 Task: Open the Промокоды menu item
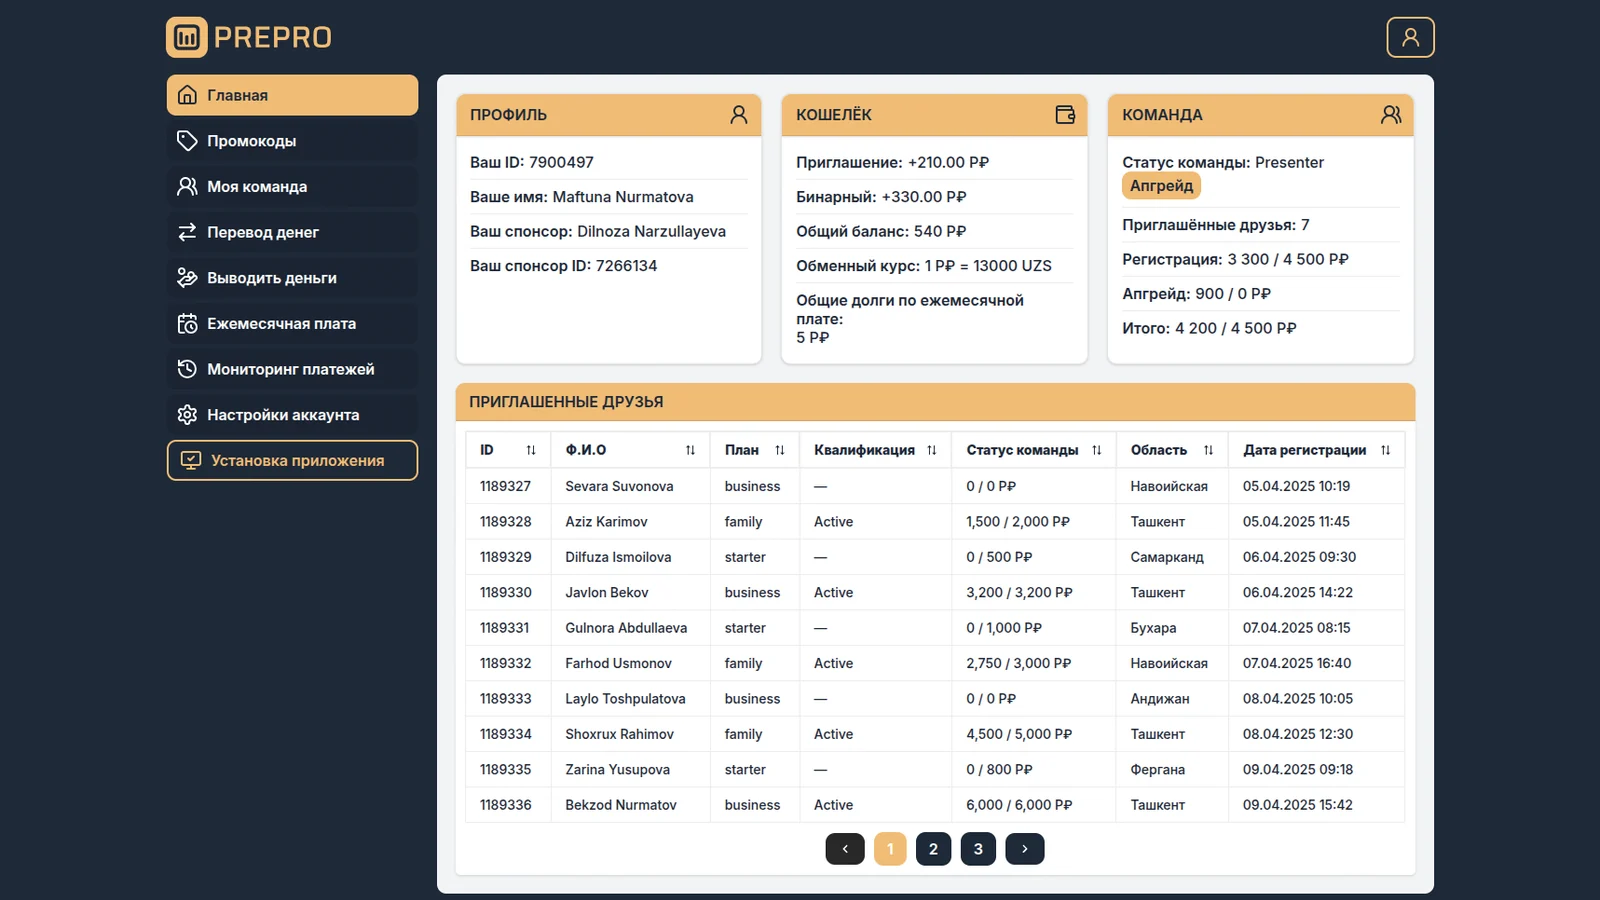click(292, 141)
